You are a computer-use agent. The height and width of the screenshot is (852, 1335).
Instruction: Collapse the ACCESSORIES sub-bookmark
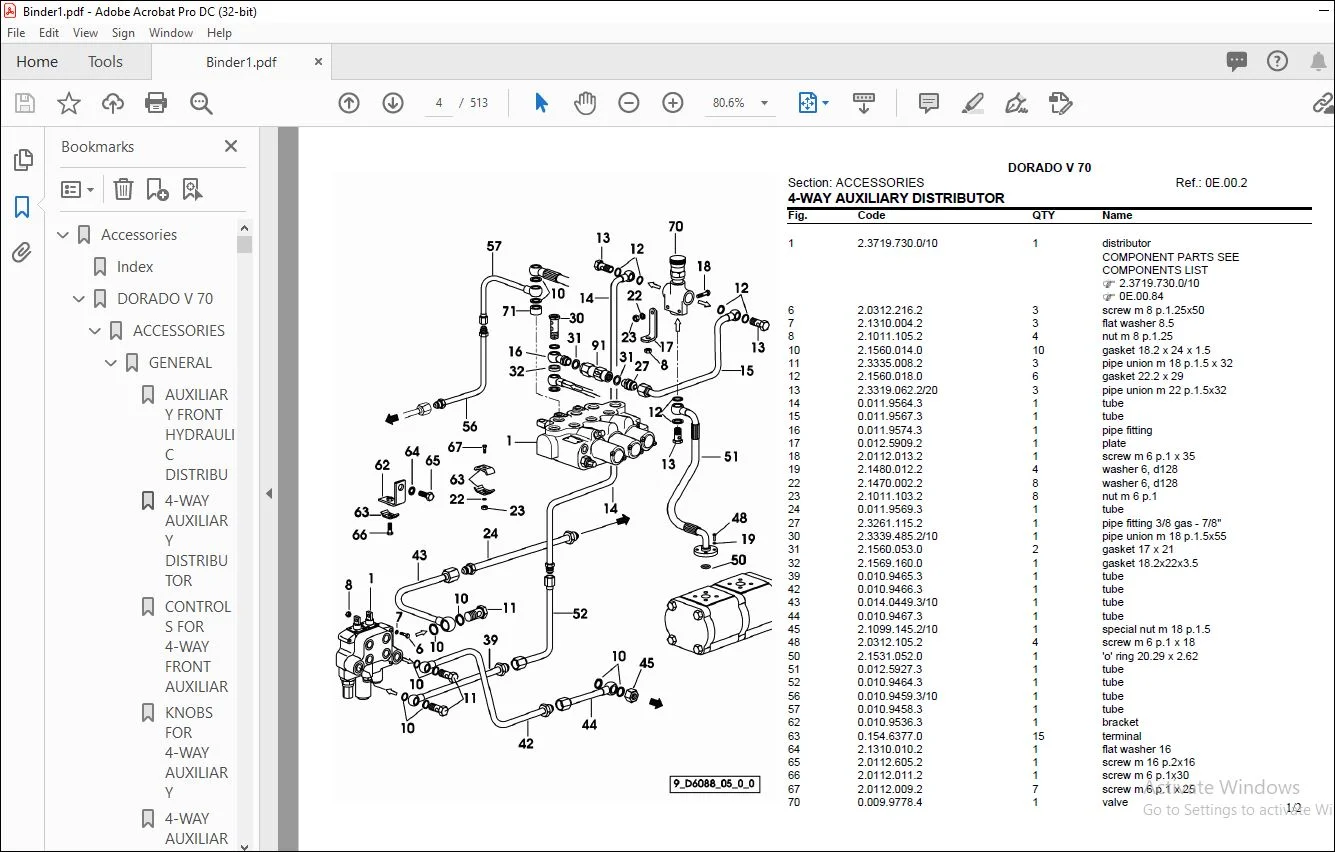click(x=96, y=331)
